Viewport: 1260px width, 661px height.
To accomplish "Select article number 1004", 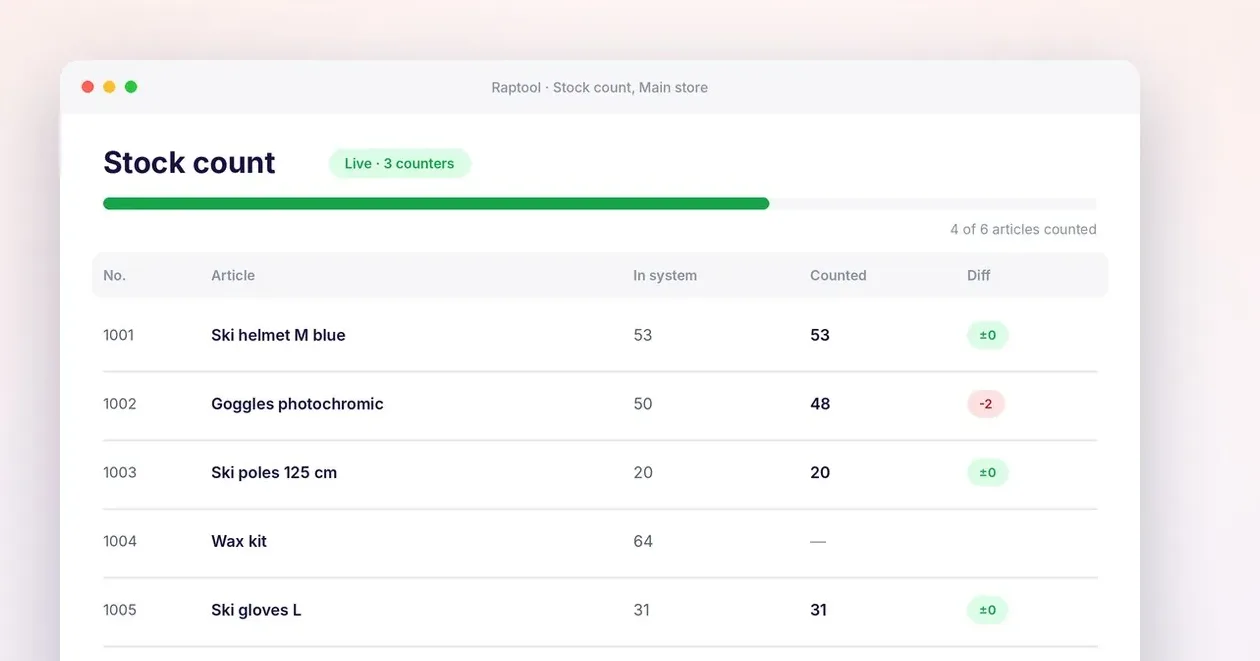I will point(120,541).
